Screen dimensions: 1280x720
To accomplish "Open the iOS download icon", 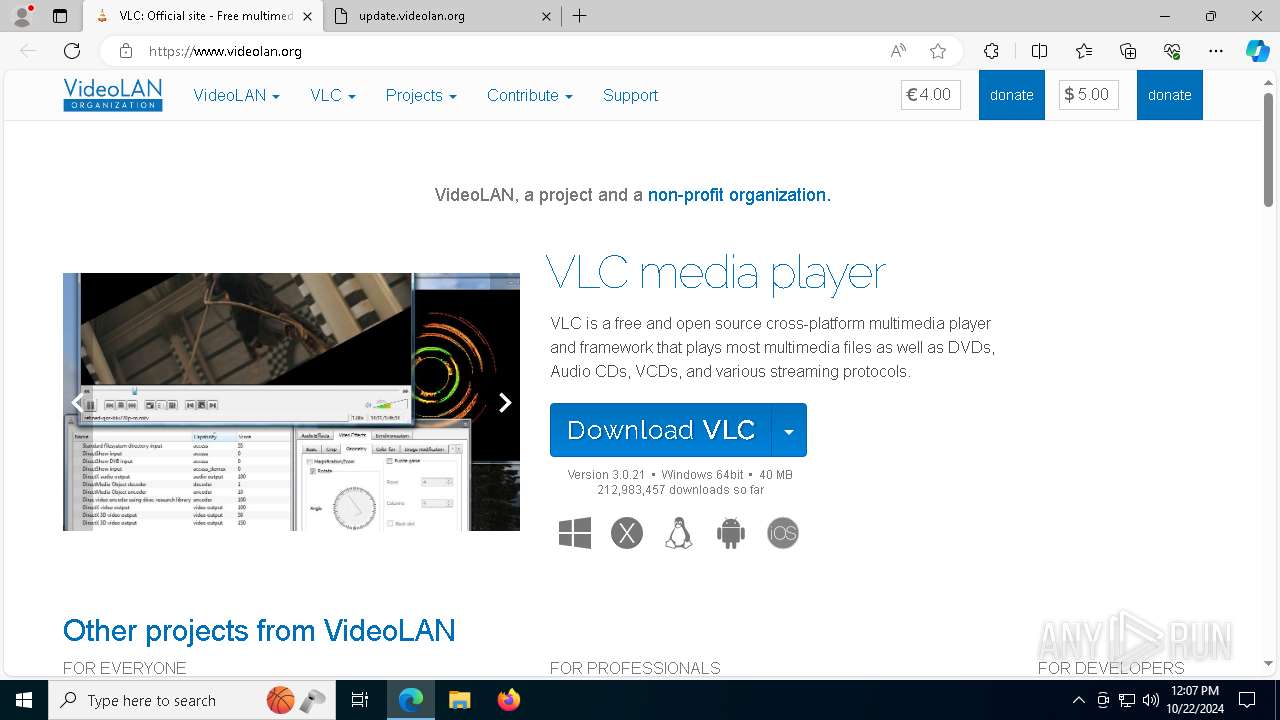I will 783,533.
